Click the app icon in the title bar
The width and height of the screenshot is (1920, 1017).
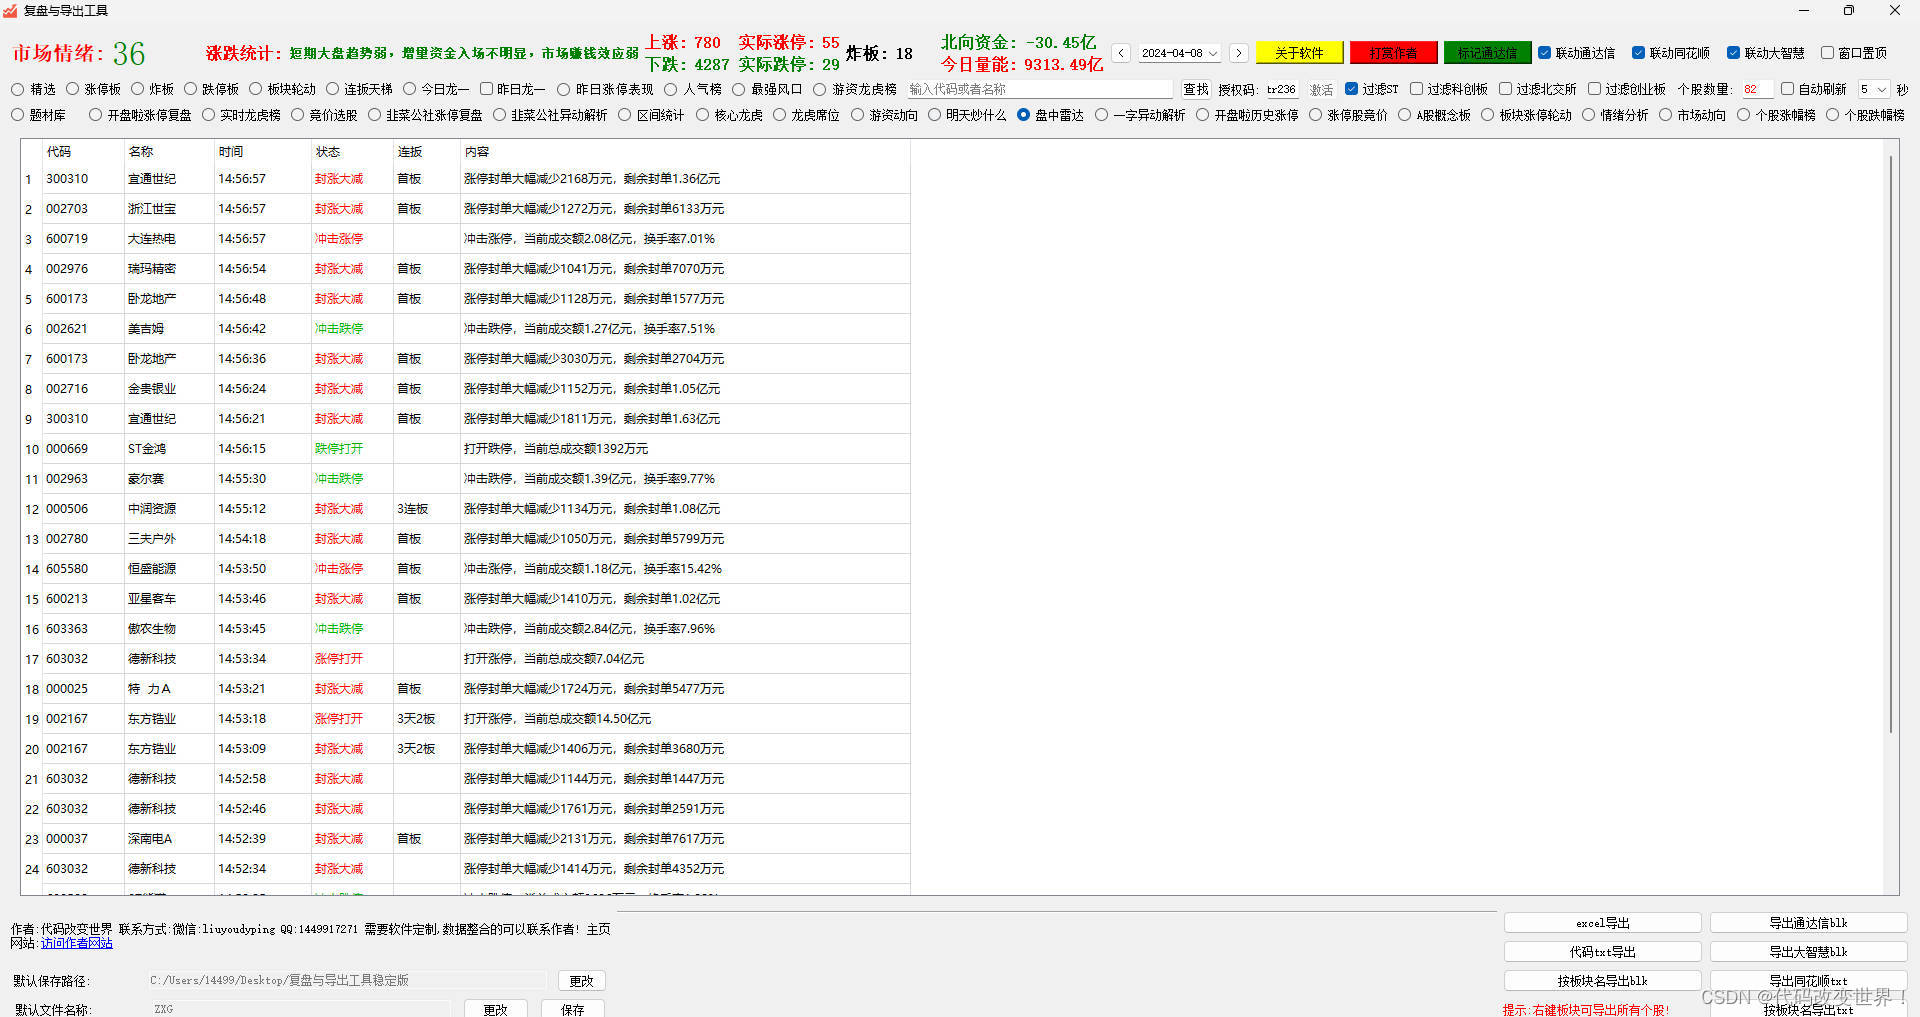pos(11,10)
